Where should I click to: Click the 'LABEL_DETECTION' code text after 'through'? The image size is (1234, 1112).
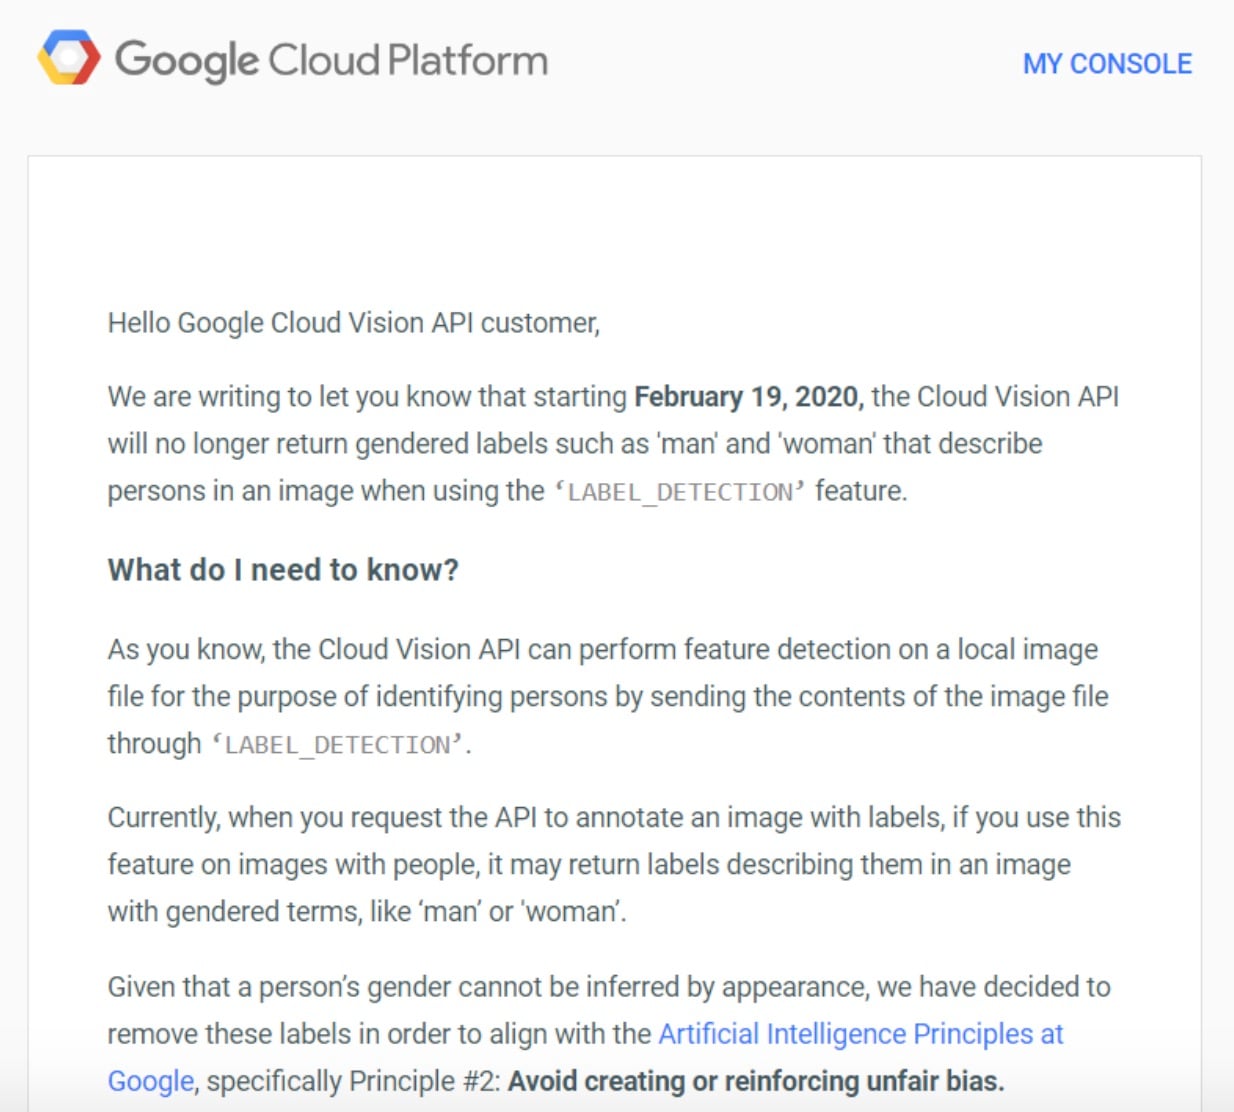pos(338,745)
